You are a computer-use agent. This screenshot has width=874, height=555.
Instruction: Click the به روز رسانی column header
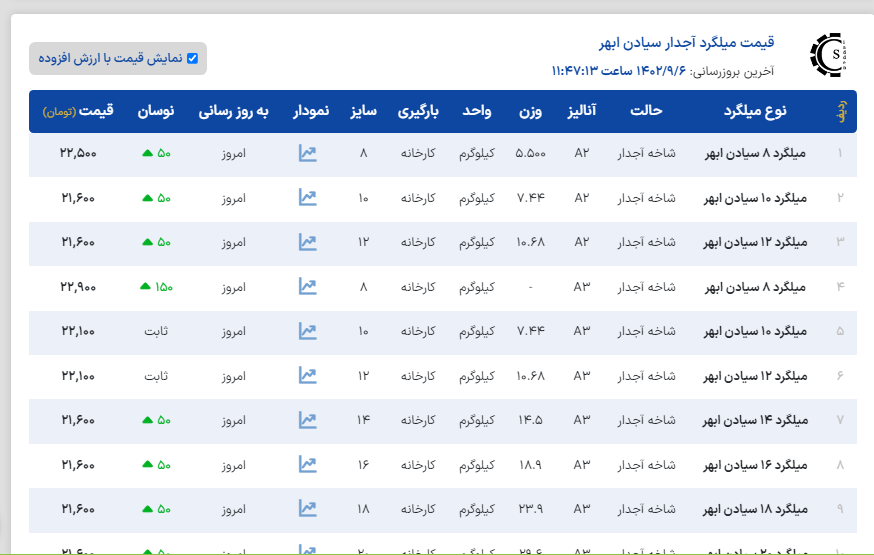(233, 111)
